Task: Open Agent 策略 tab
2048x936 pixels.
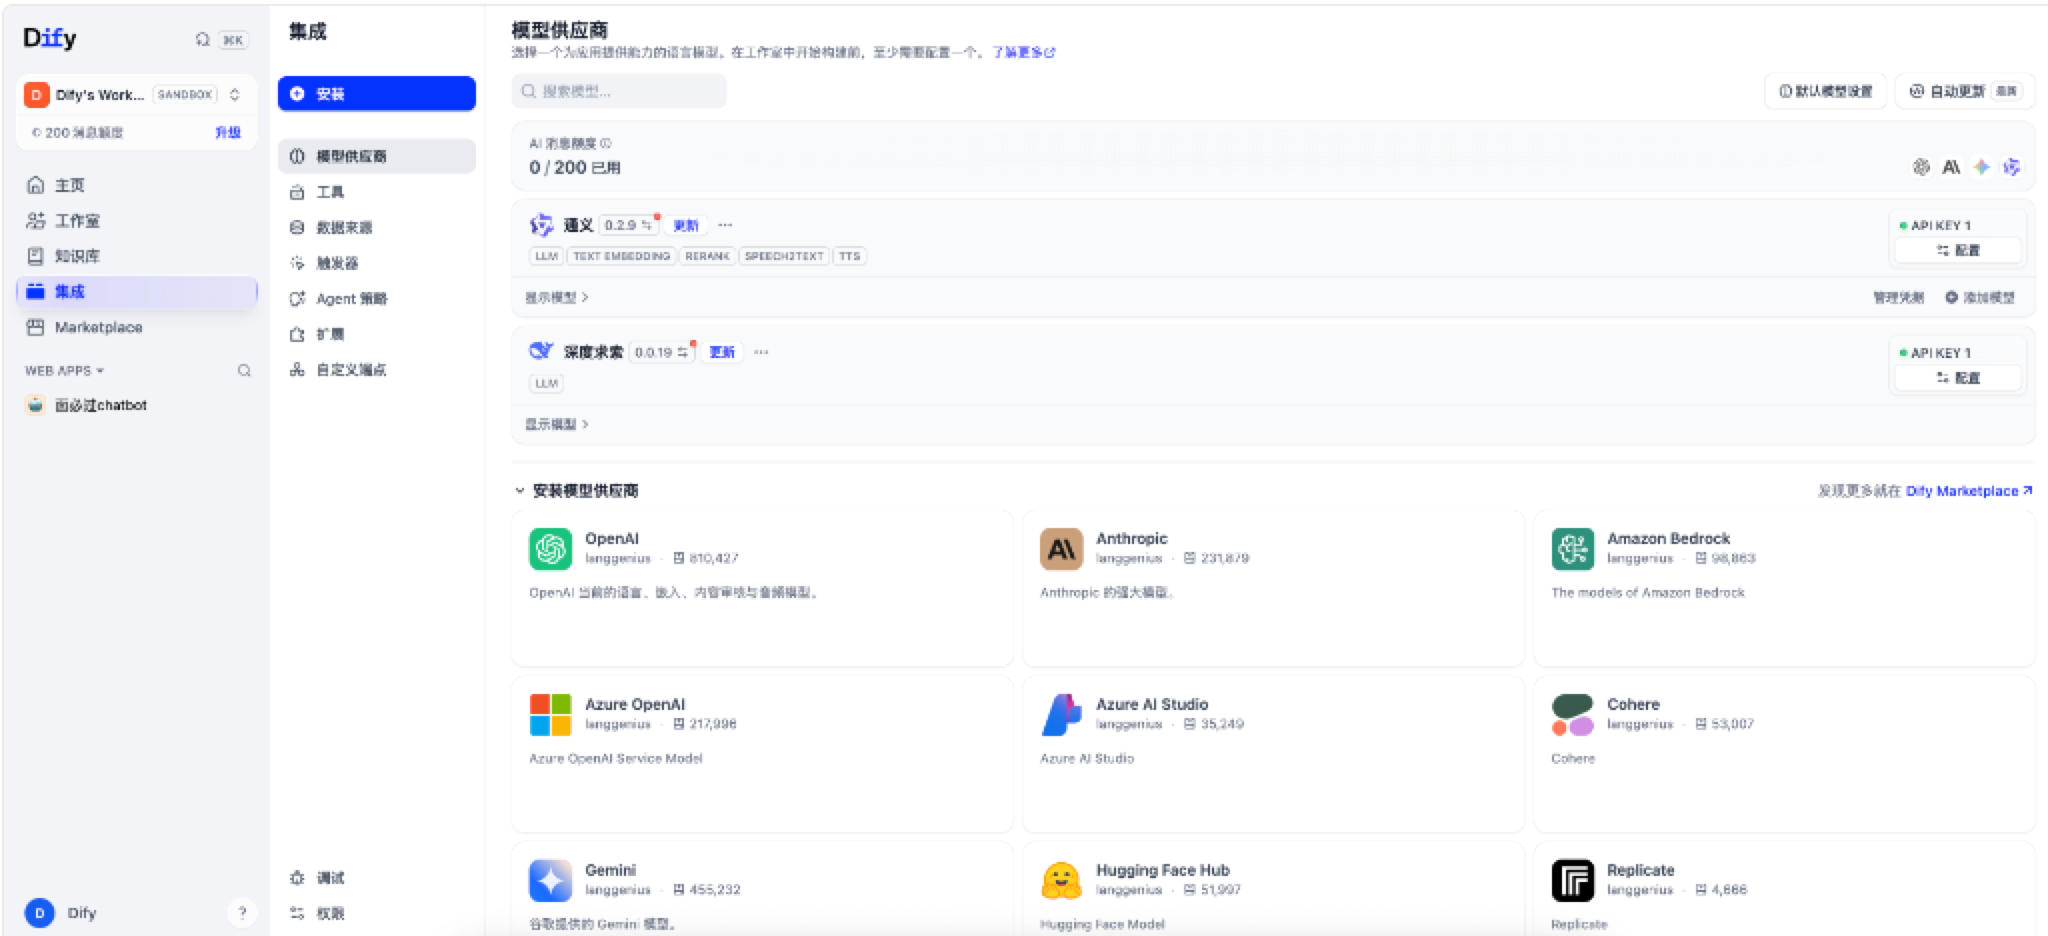Action: [377, 298]
